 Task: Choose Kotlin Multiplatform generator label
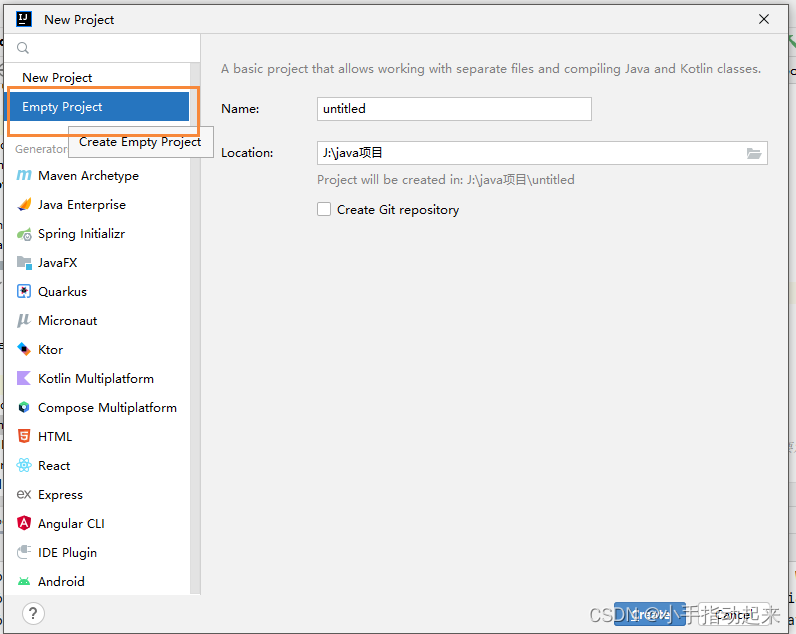click(96, 379)
